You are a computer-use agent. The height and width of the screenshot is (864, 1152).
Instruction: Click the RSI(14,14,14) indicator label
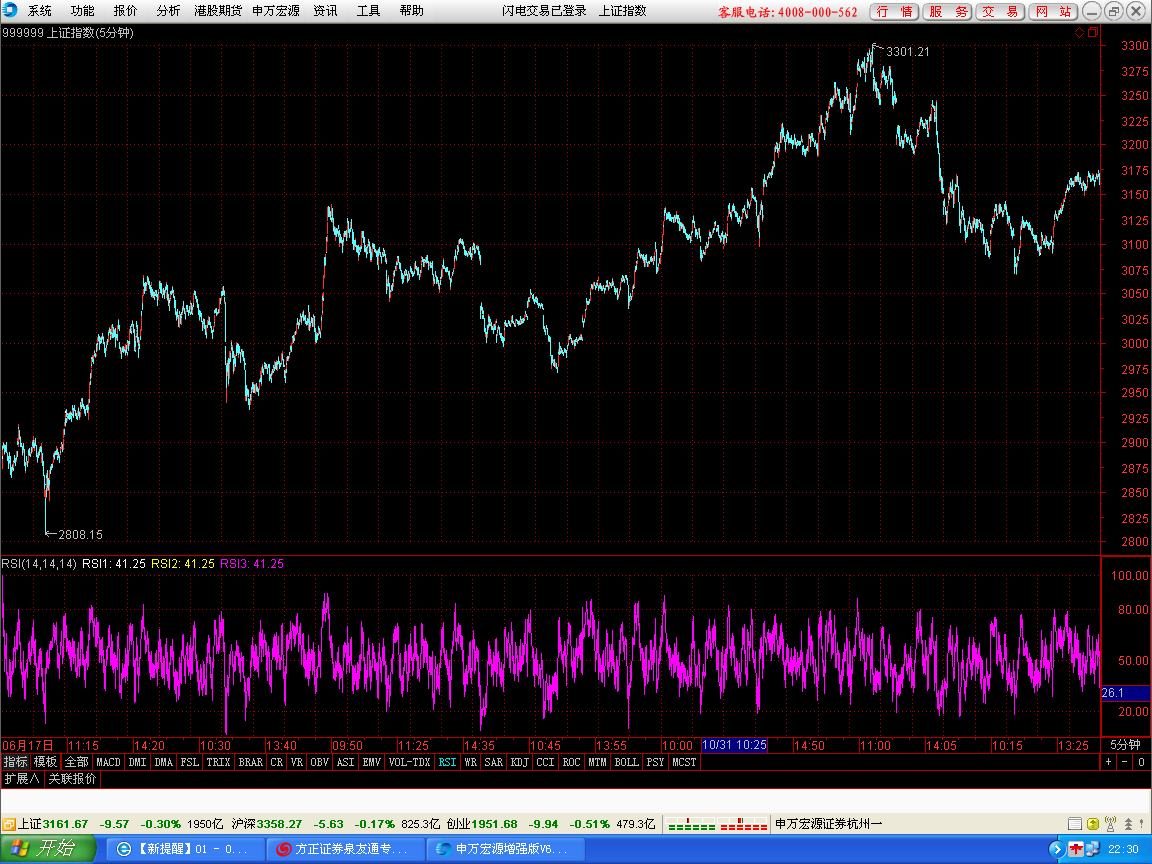pos(39,564)
